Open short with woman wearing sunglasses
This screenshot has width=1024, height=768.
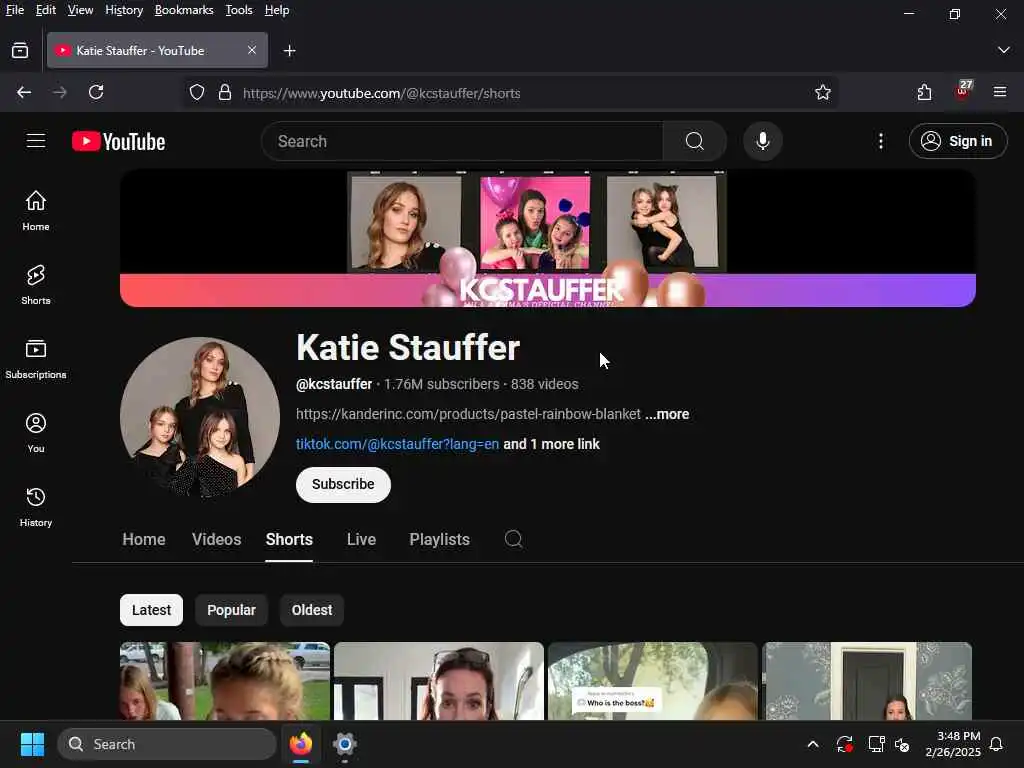[x=439, y=681]
